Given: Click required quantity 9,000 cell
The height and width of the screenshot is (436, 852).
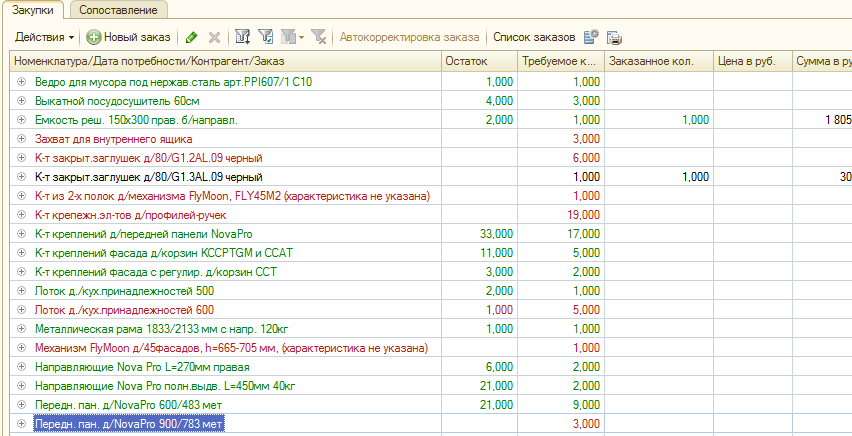Looking at the screenshot, I should 586,406.
